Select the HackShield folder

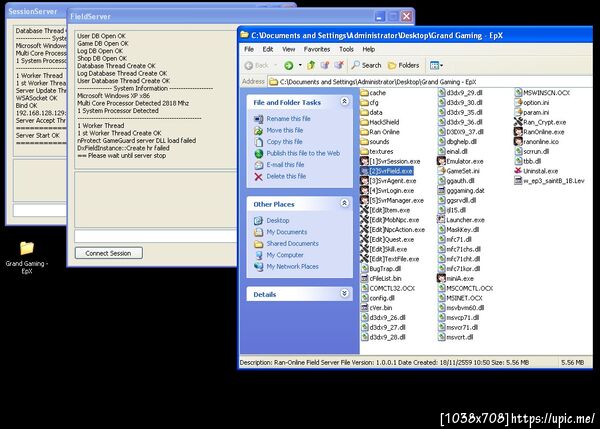click(380, 122)
